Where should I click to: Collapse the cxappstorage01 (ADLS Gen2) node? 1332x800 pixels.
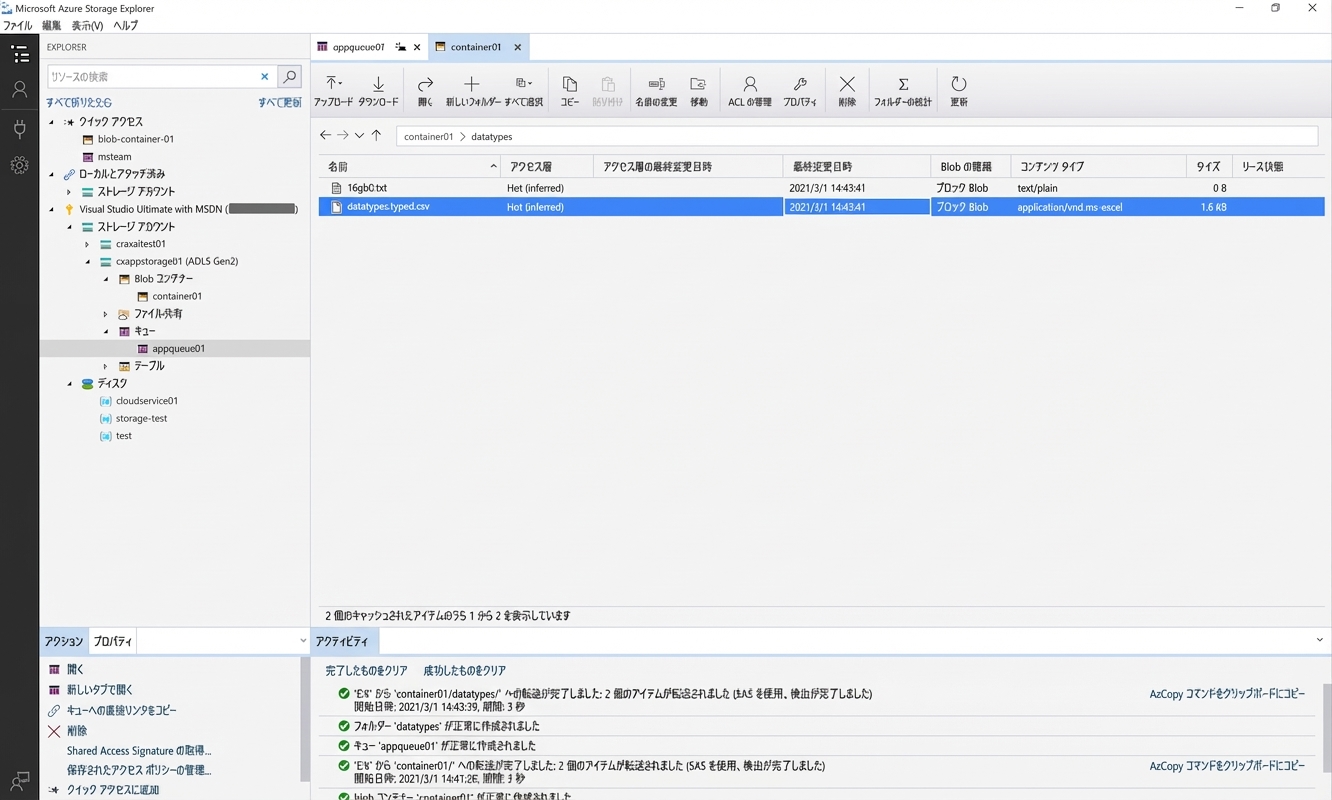(87, 262)
